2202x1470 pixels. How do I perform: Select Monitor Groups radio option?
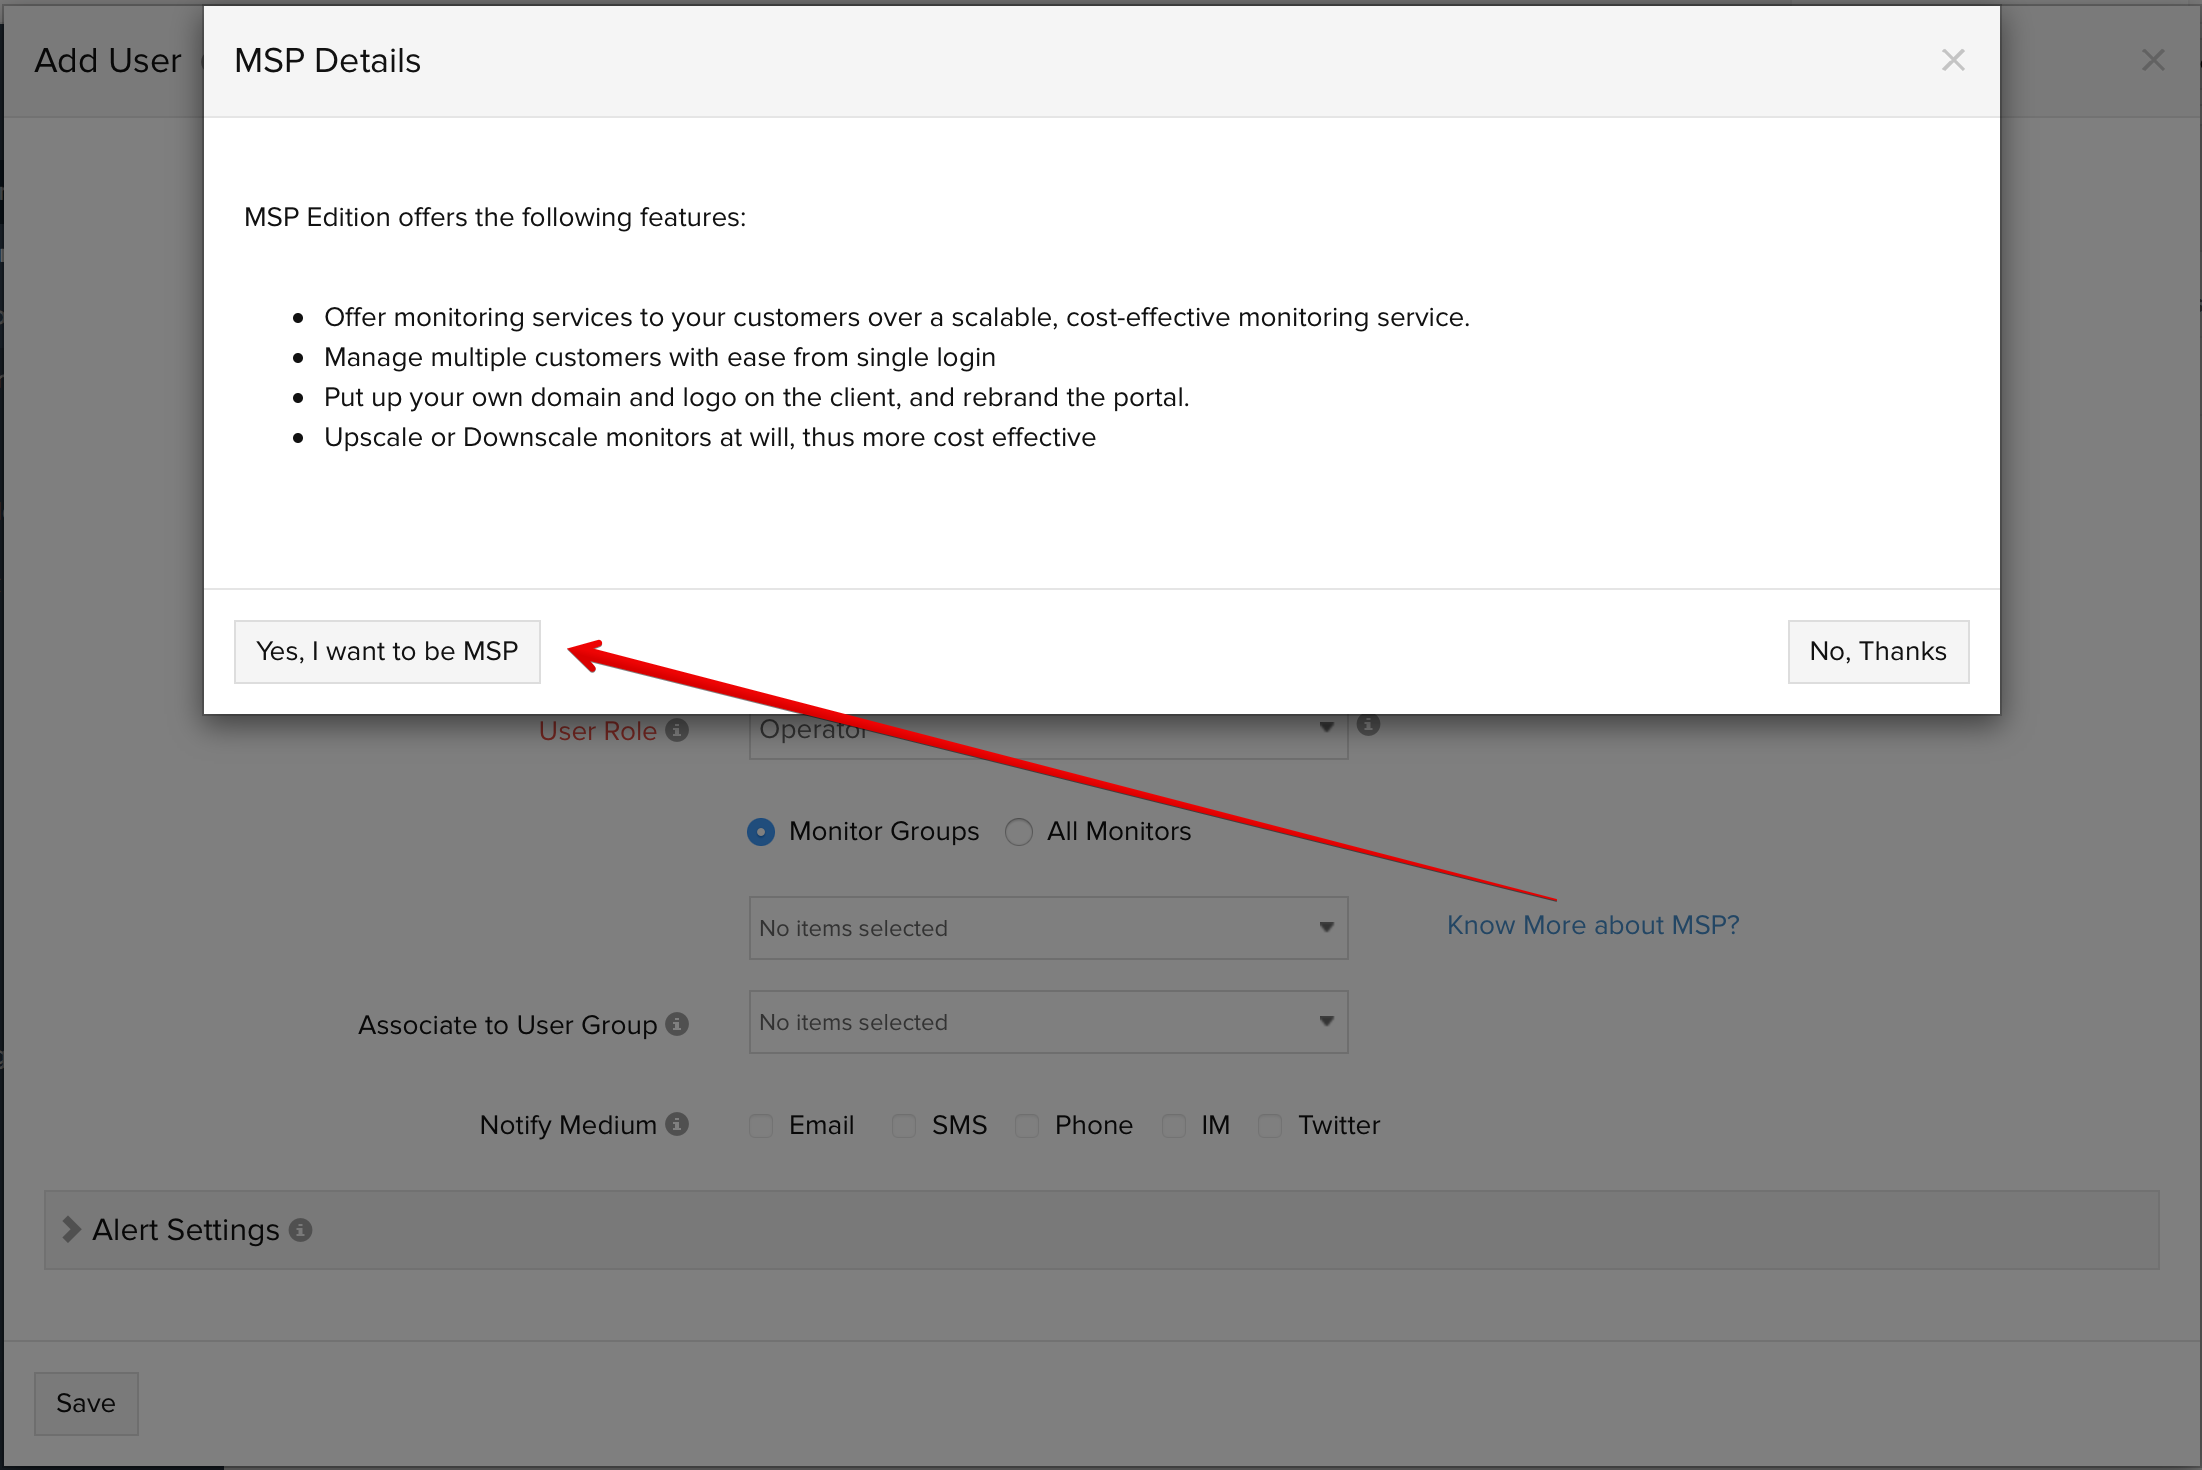click(761, 832)
